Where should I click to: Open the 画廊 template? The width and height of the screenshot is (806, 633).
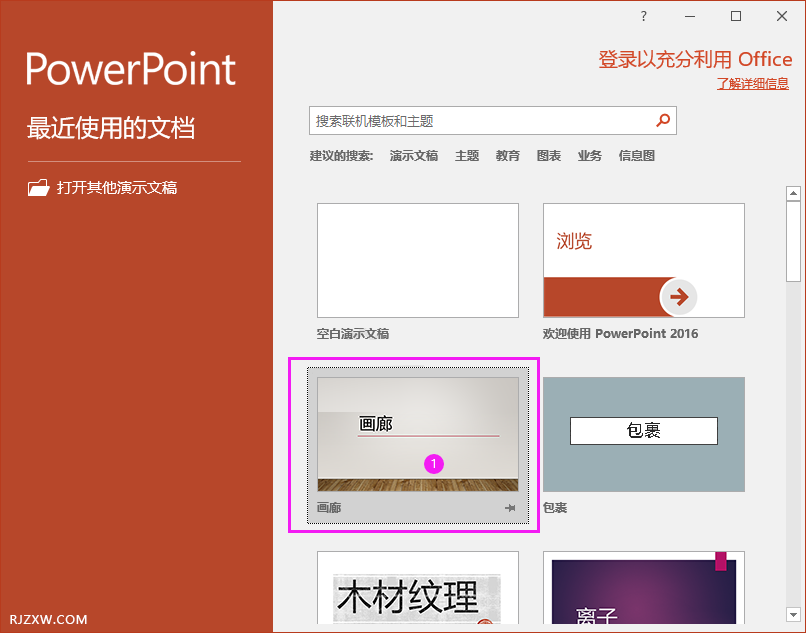click(x=417, y=434)
